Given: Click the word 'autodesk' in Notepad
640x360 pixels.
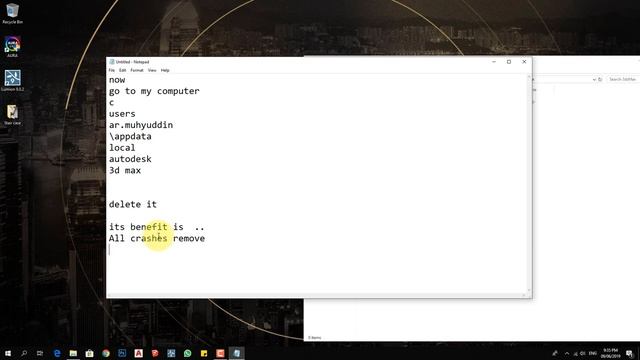Looking at the screenshot, I should click(130, 159).
